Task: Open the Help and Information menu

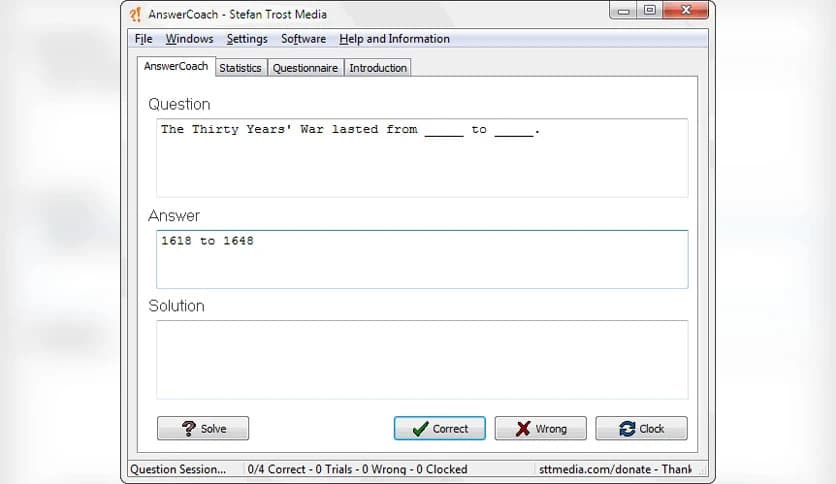Action: point(395,39)
